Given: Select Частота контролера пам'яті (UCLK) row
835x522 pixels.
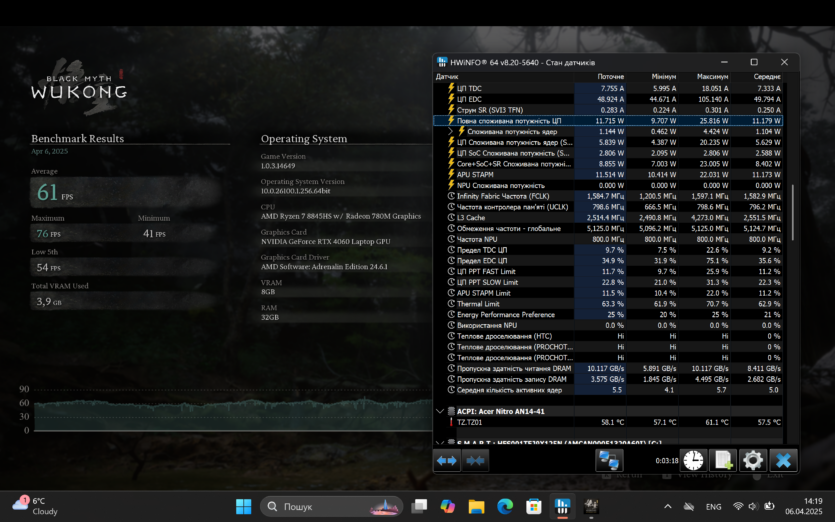Looking at the screenshot, I should (608, 207).
